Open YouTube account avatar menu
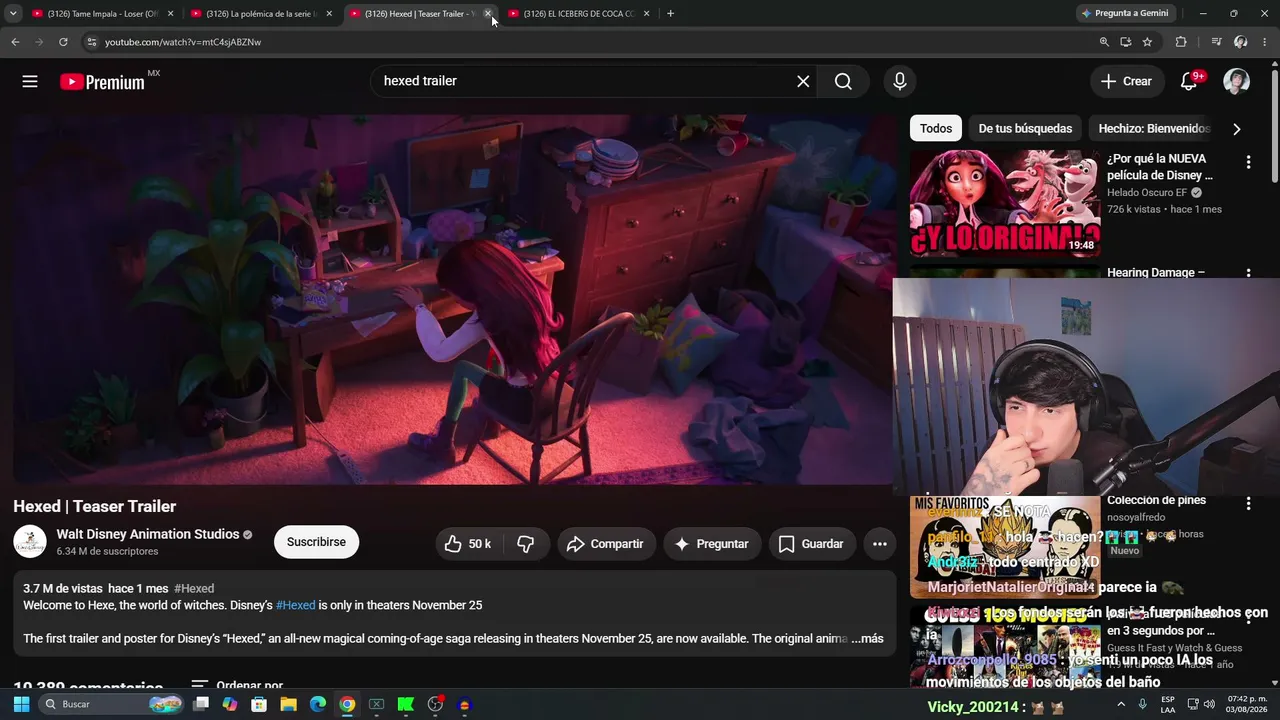This screenshot has height=720, width=1280. pos(1237,81)
